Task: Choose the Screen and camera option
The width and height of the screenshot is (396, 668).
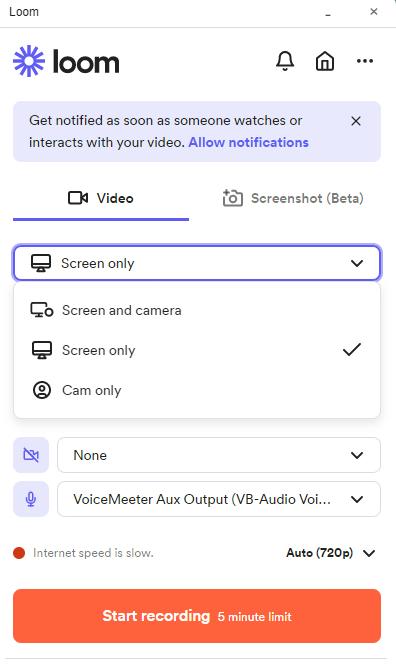Action: pos(197,310)
